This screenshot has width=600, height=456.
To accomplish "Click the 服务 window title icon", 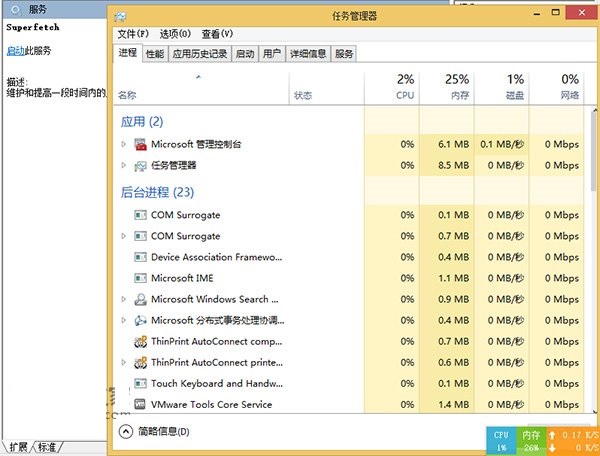I will tap(16, 9).
